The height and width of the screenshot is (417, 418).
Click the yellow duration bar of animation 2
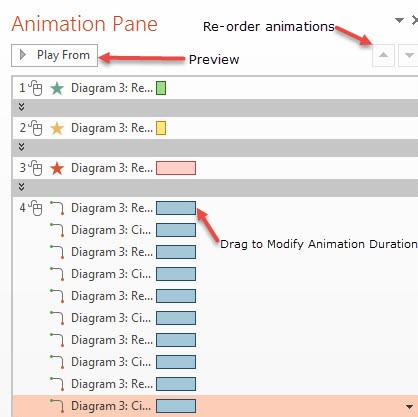click(x=161, y=128)
